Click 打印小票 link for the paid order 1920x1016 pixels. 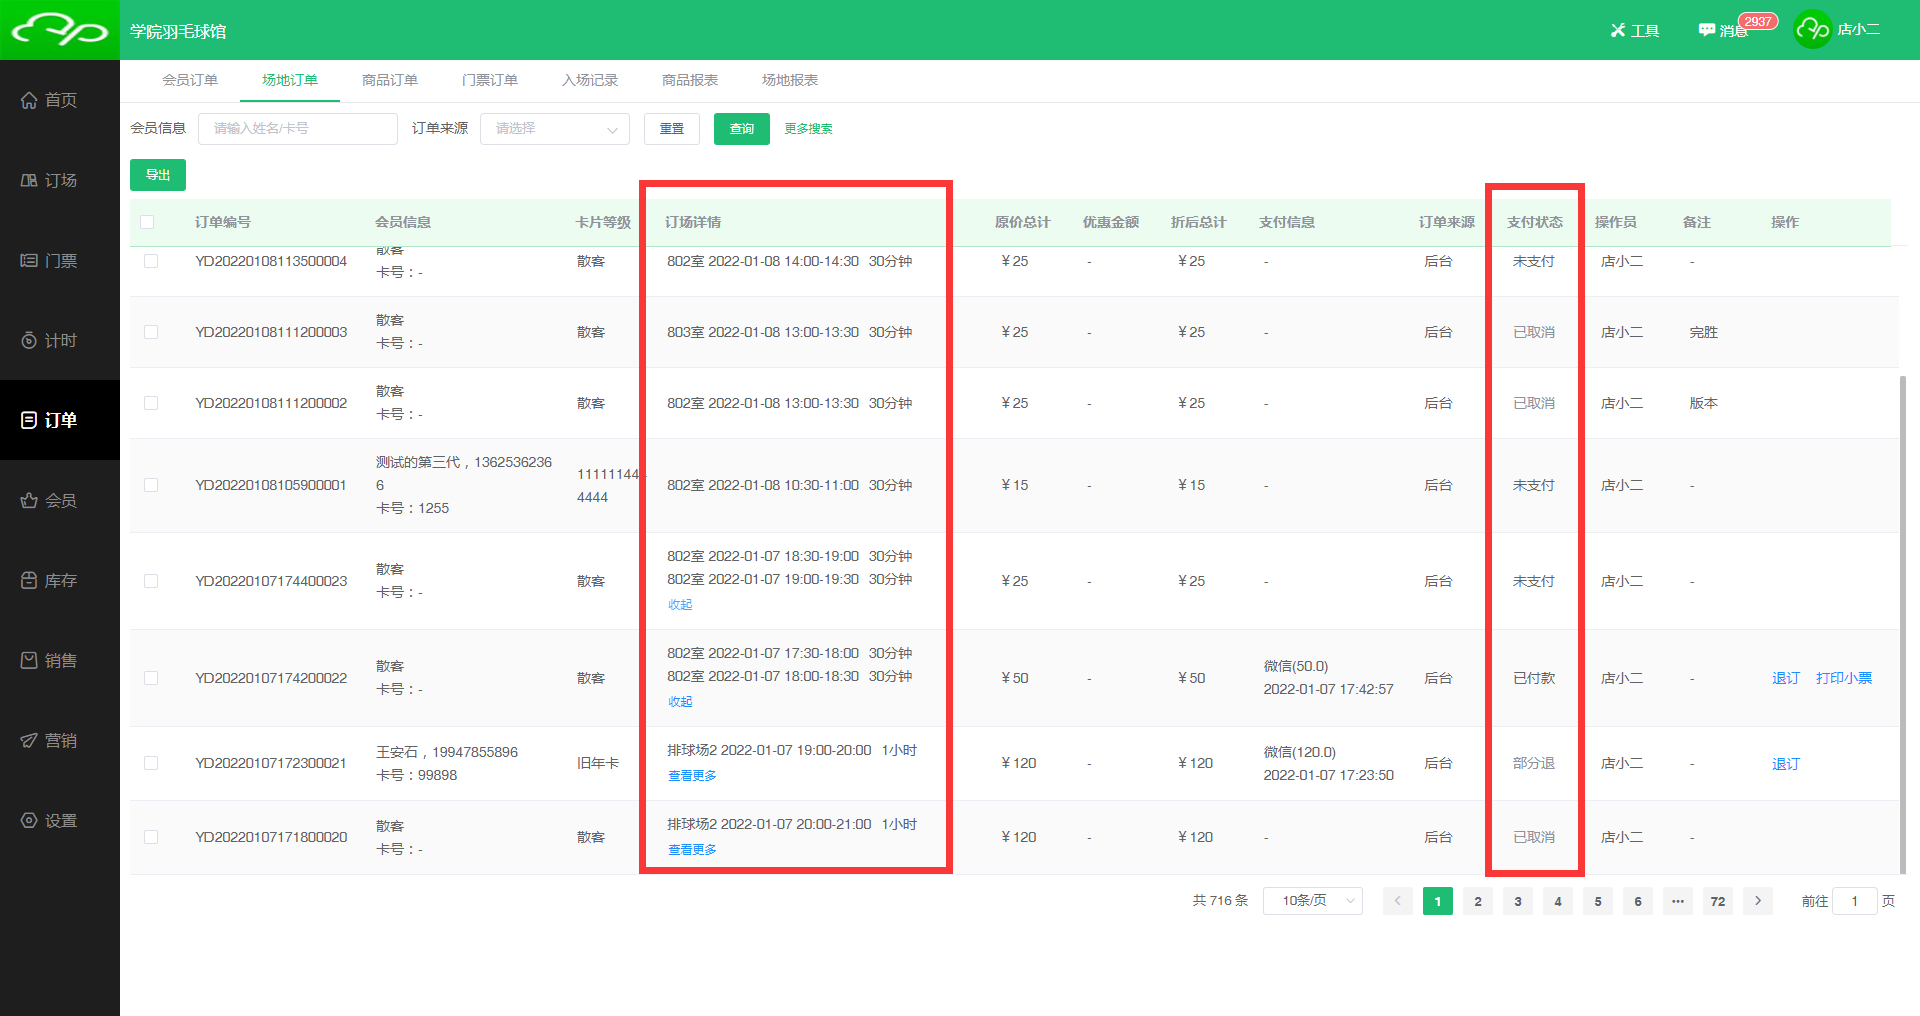point(1843,678)
